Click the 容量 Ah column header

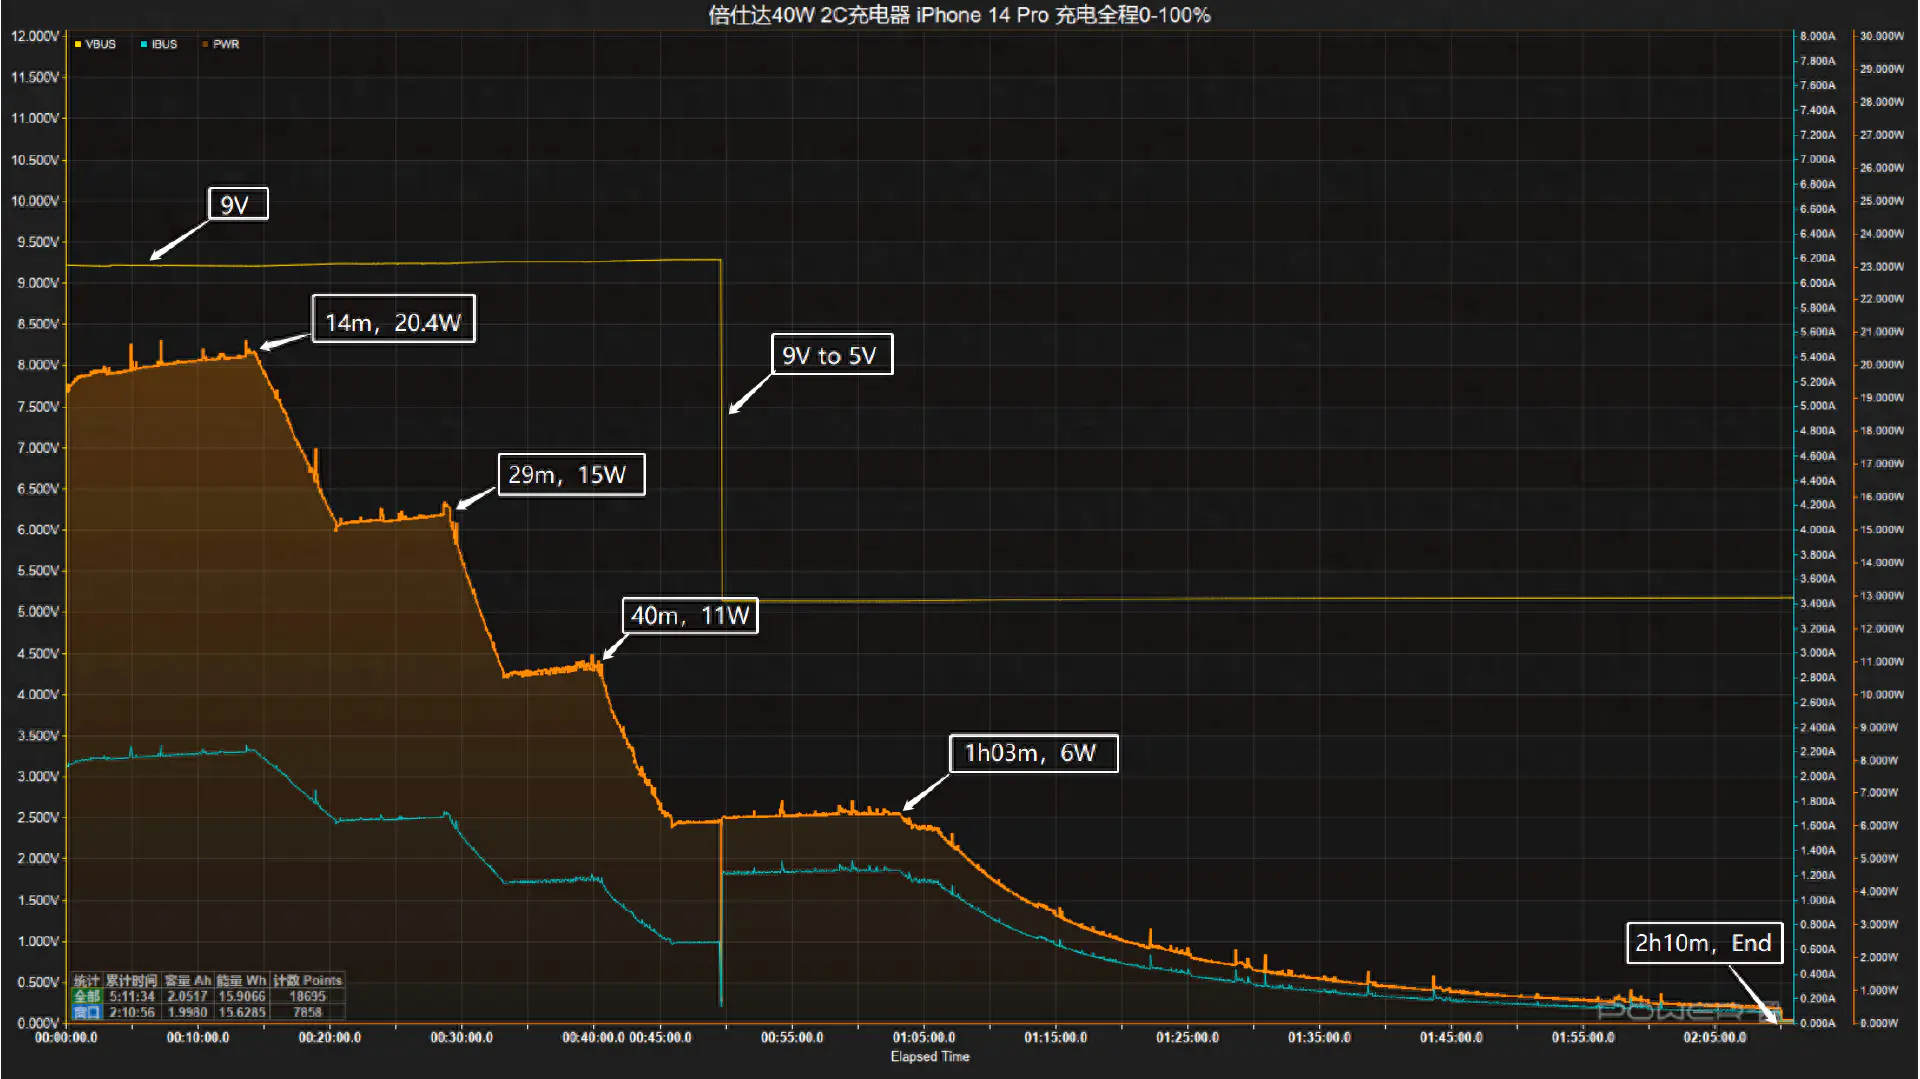point(188,980)
